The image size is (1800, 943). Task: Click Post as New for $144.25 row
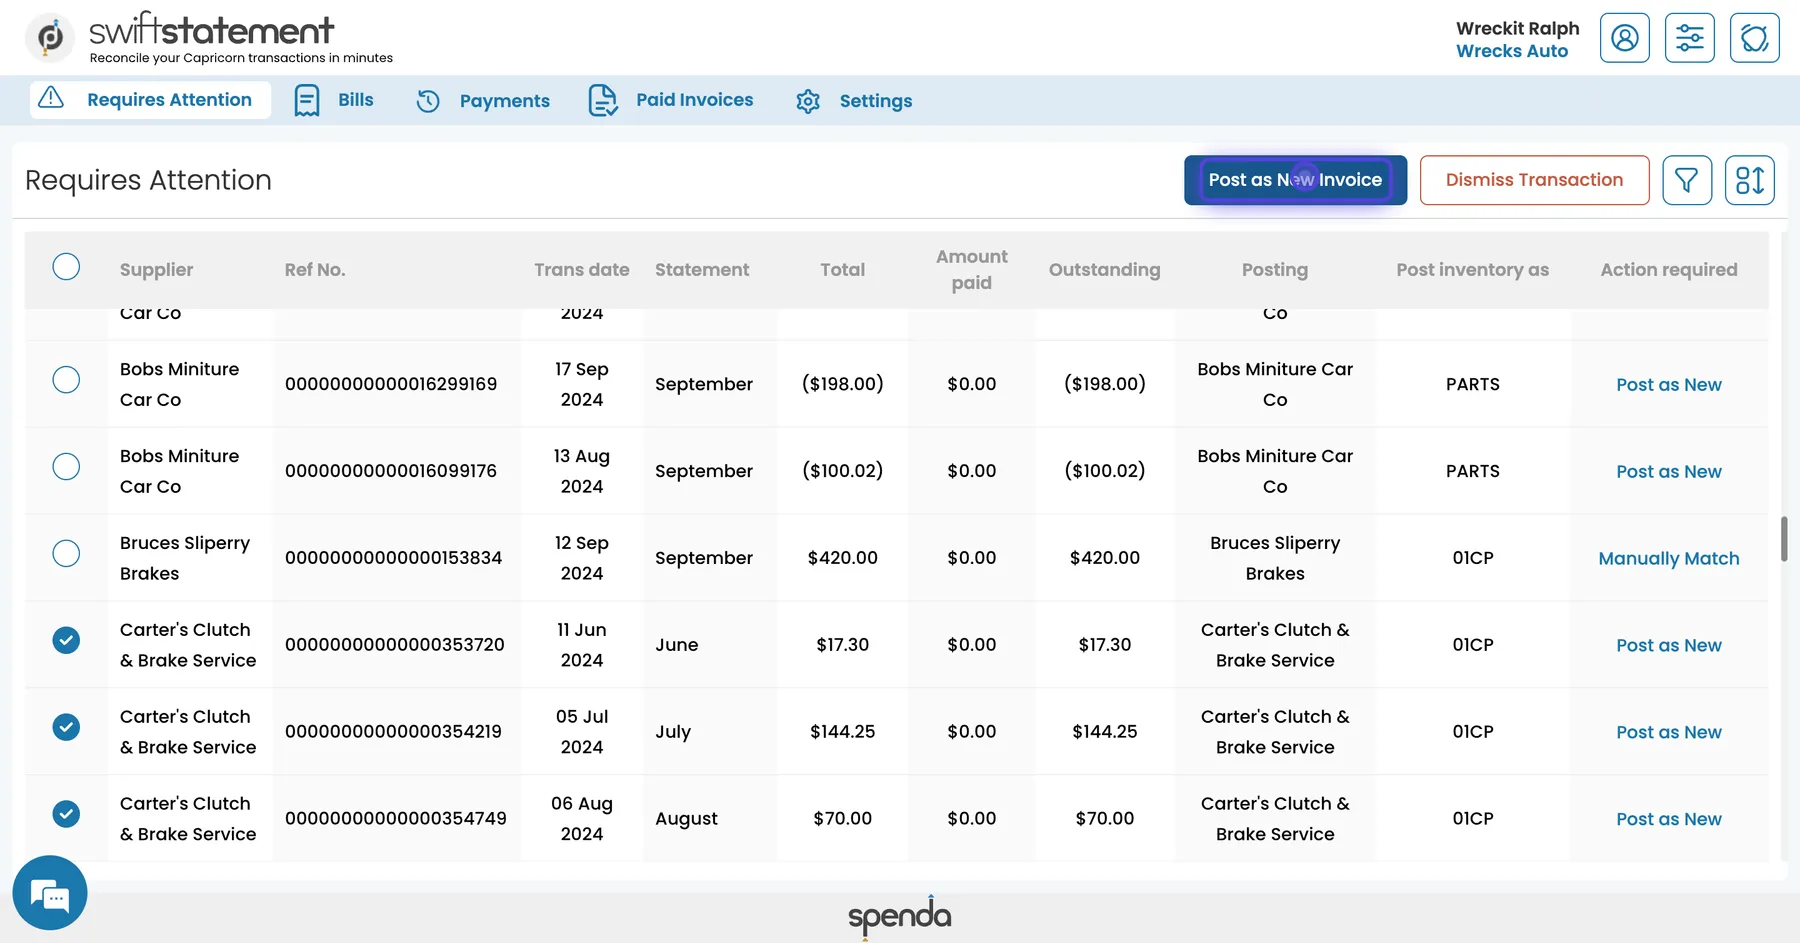1669,733
